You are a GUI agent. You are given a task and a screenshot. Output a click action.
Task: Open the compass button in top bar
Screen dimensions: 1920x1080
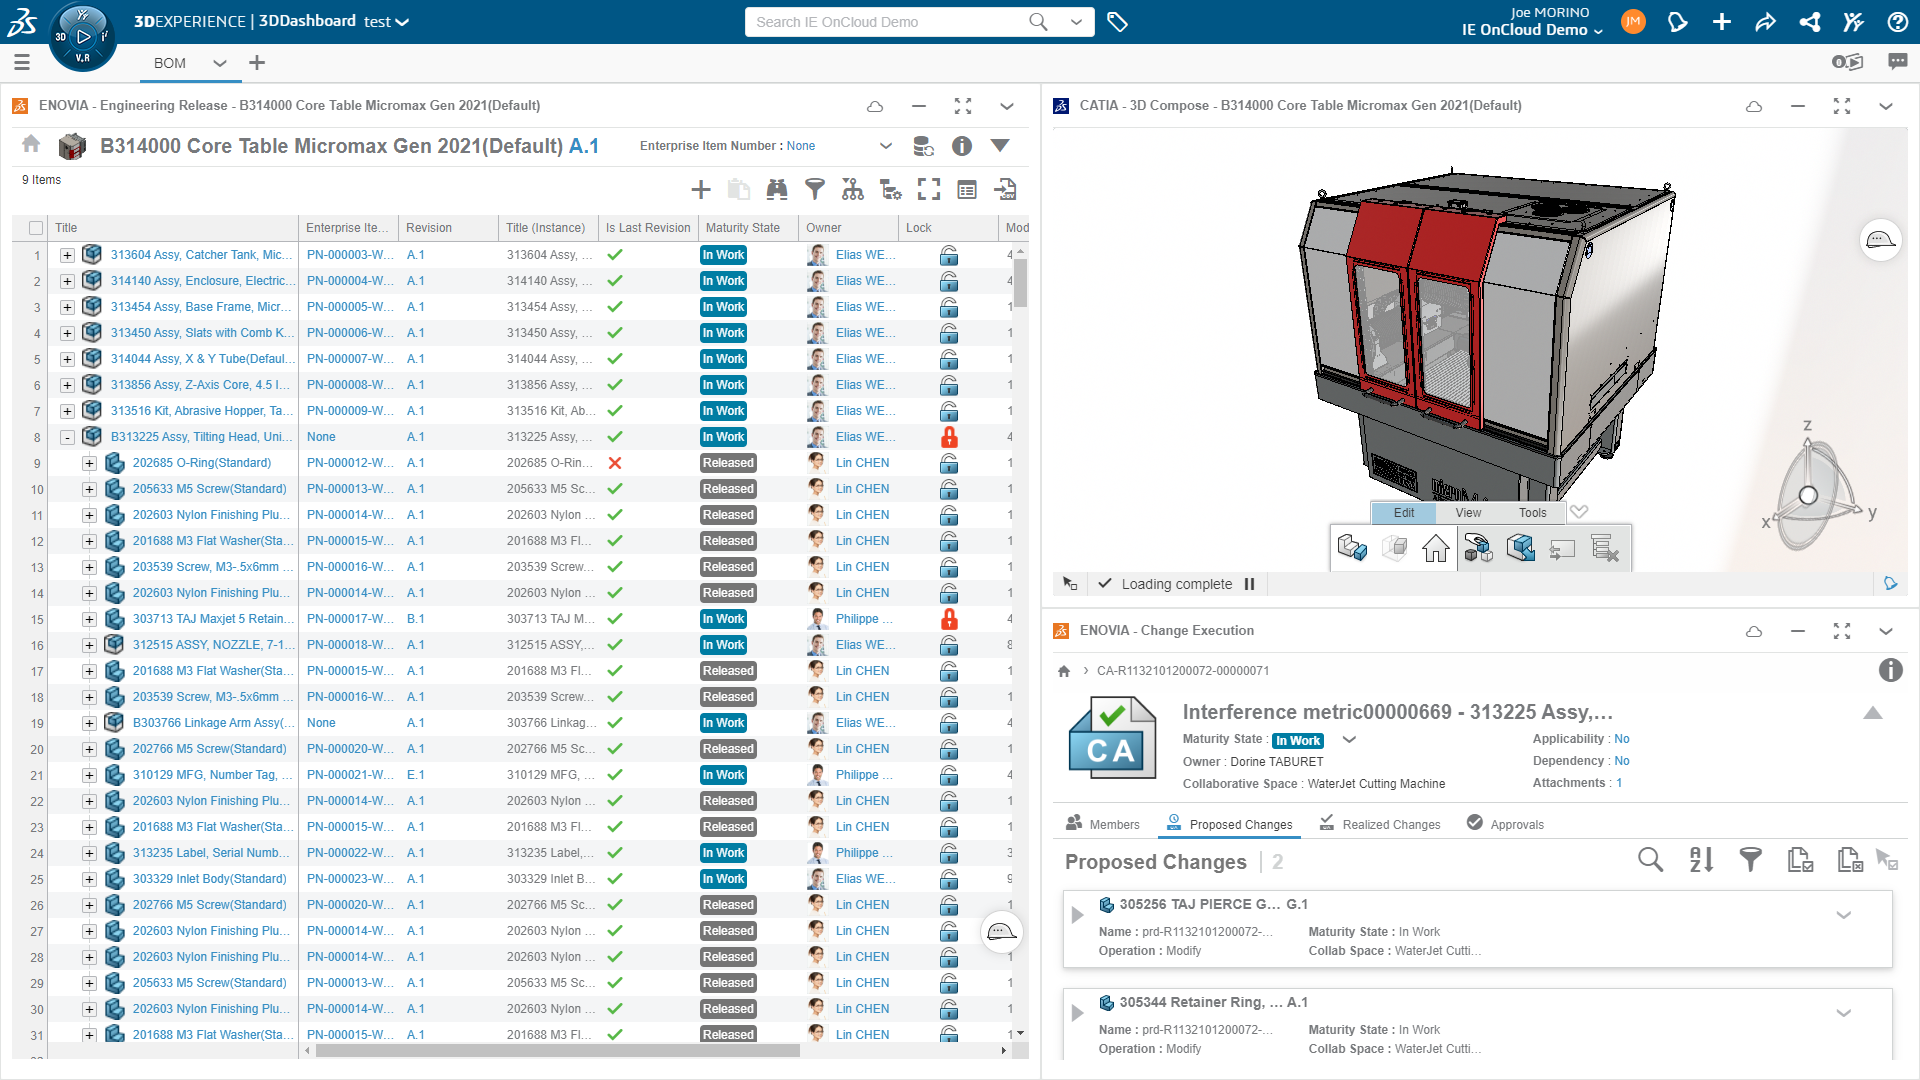pos(83,37)
